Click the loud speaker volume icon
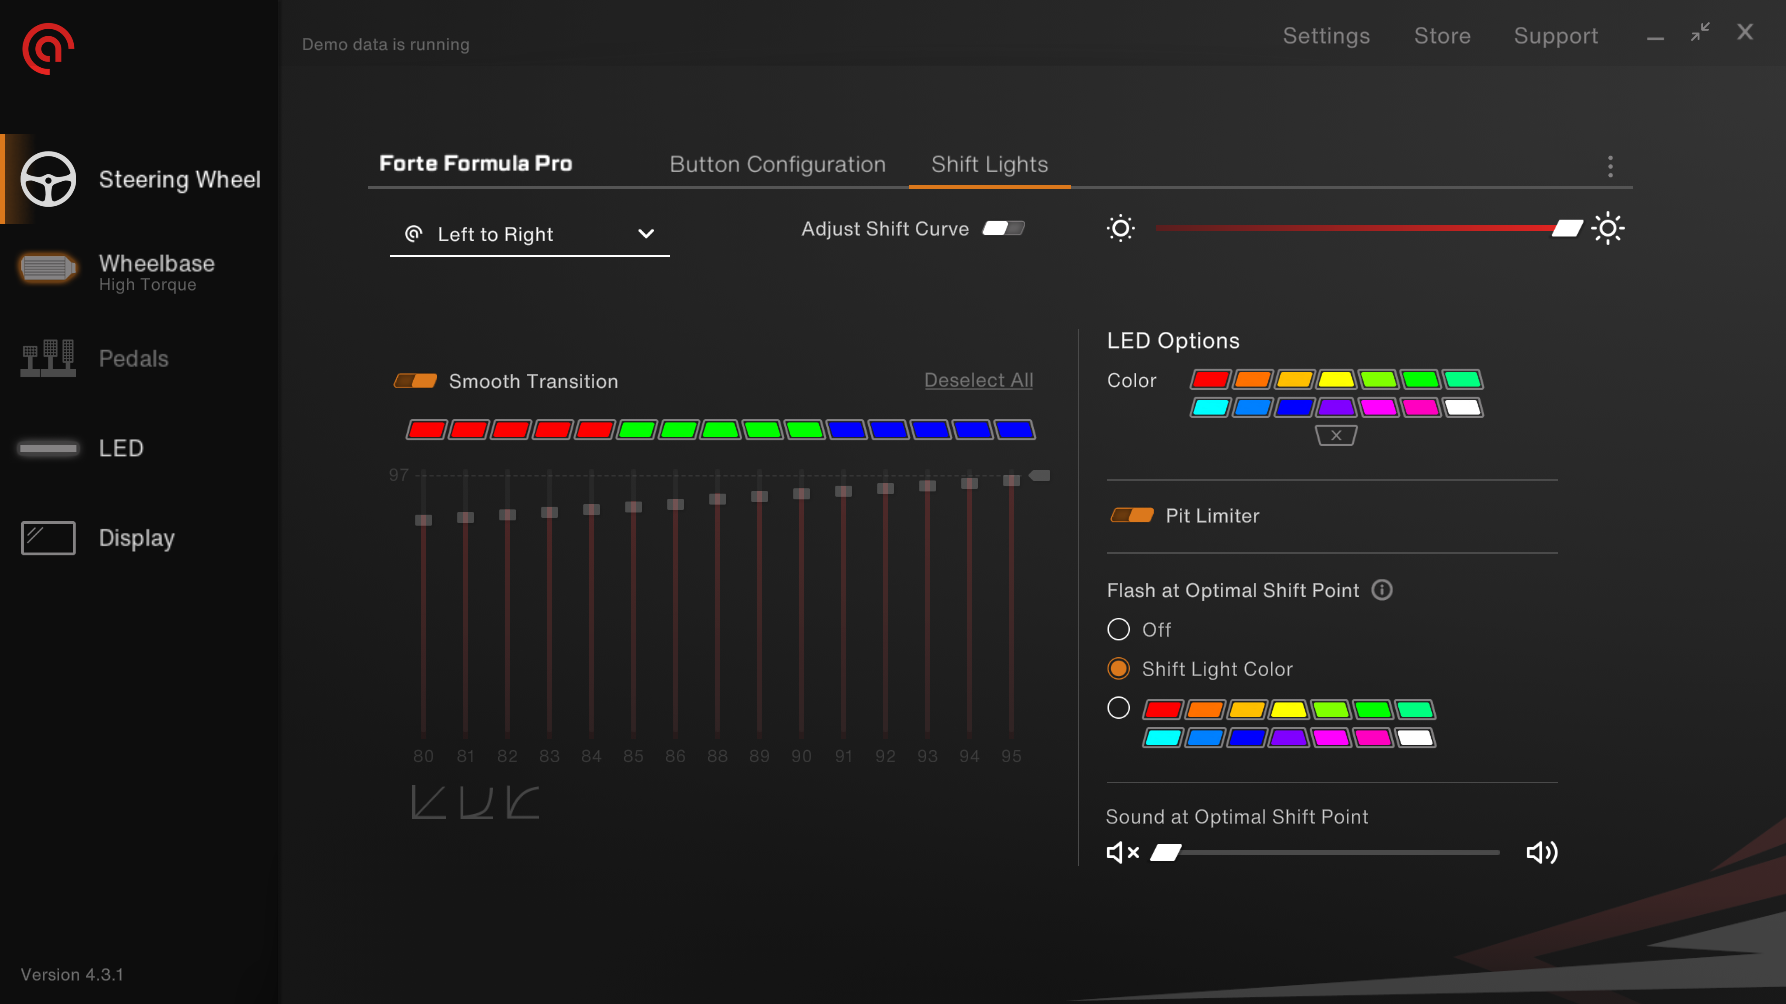 point(1541,852)
